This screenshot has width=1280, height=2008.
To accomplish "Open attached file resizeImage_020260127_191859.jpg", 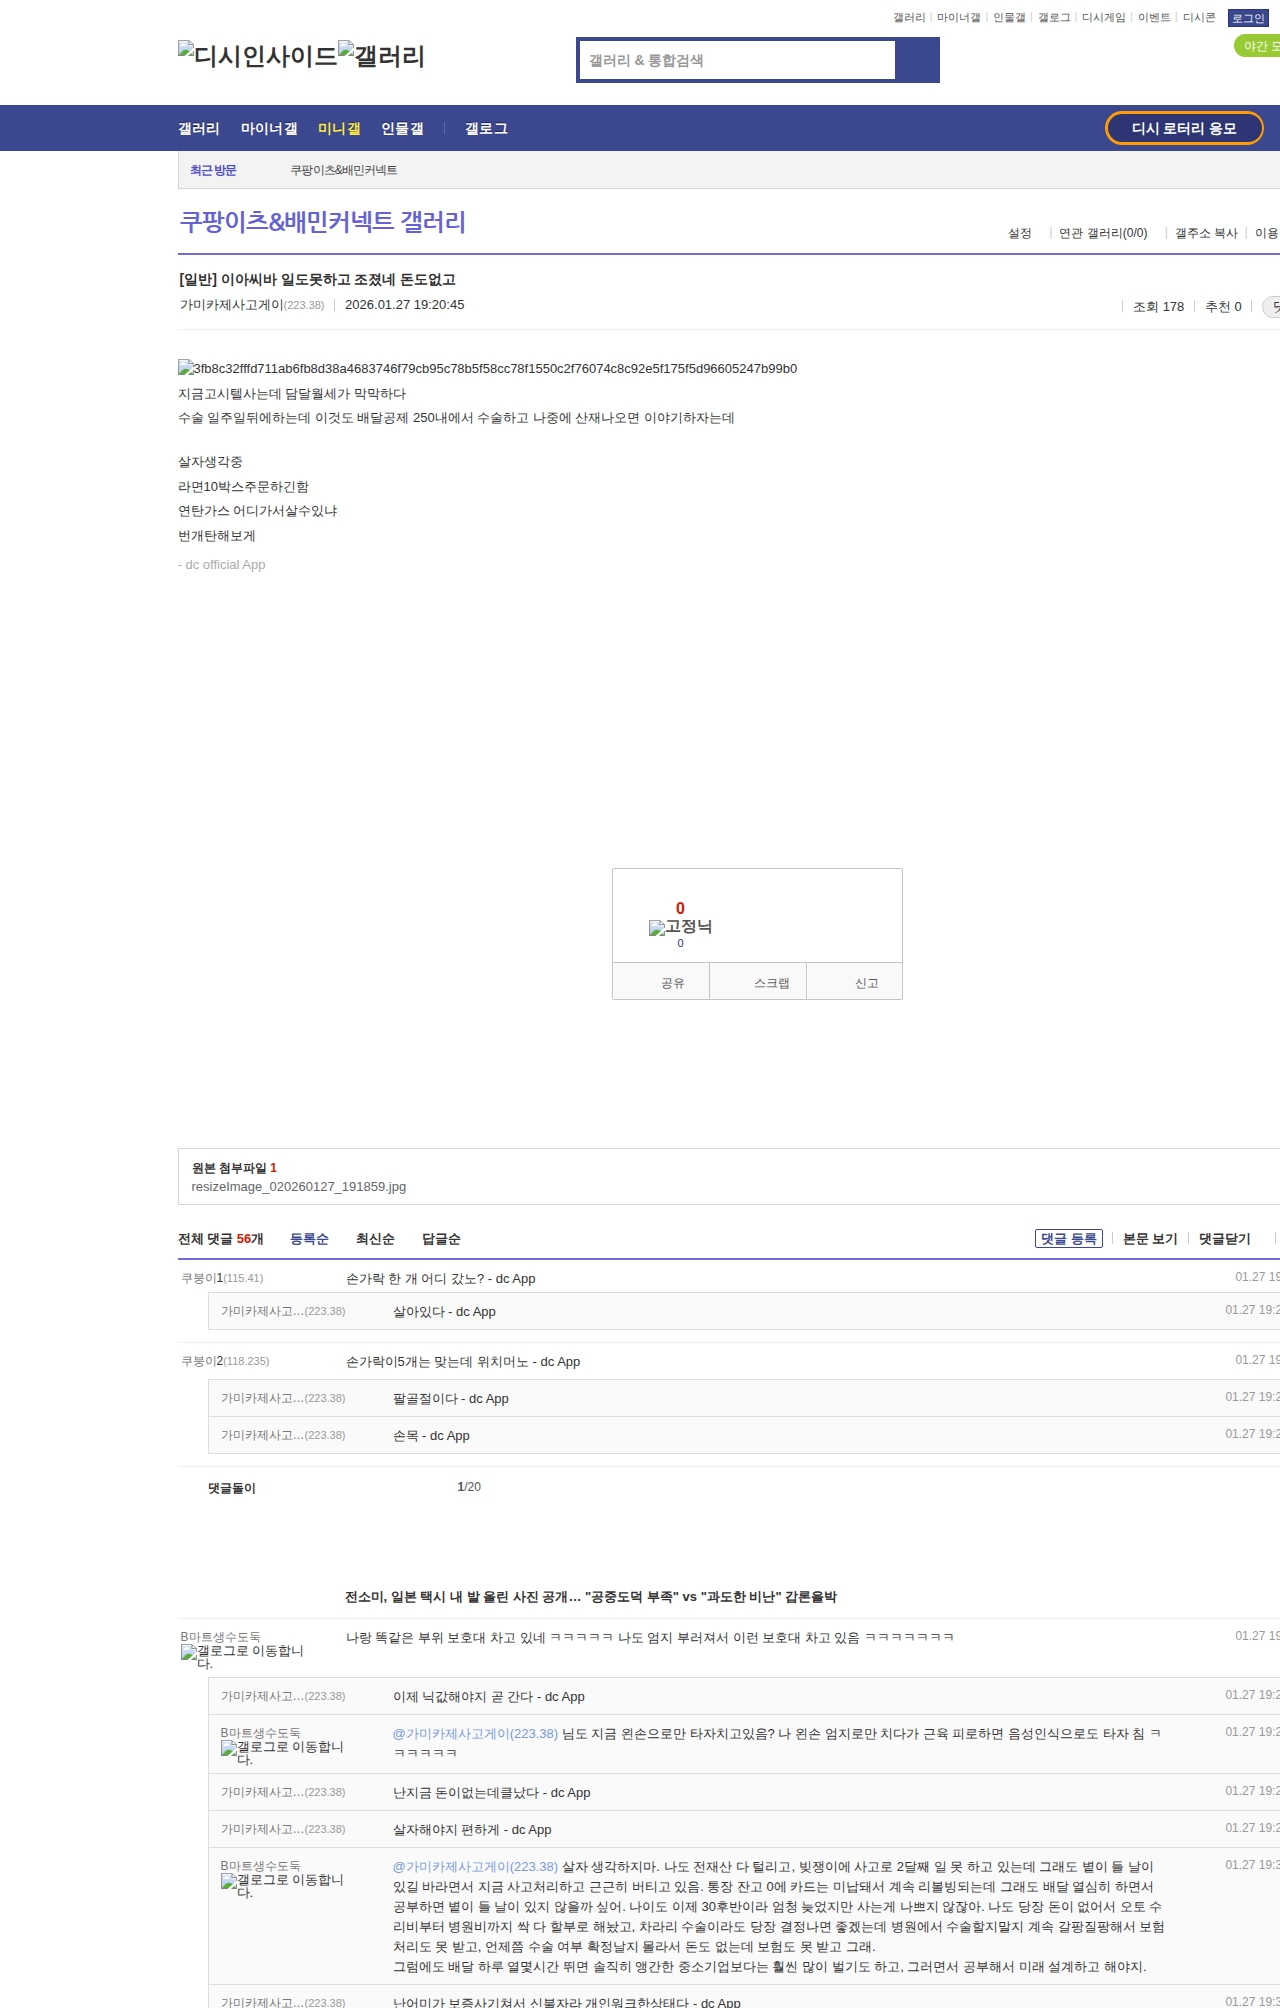I will coord(299,1187).
